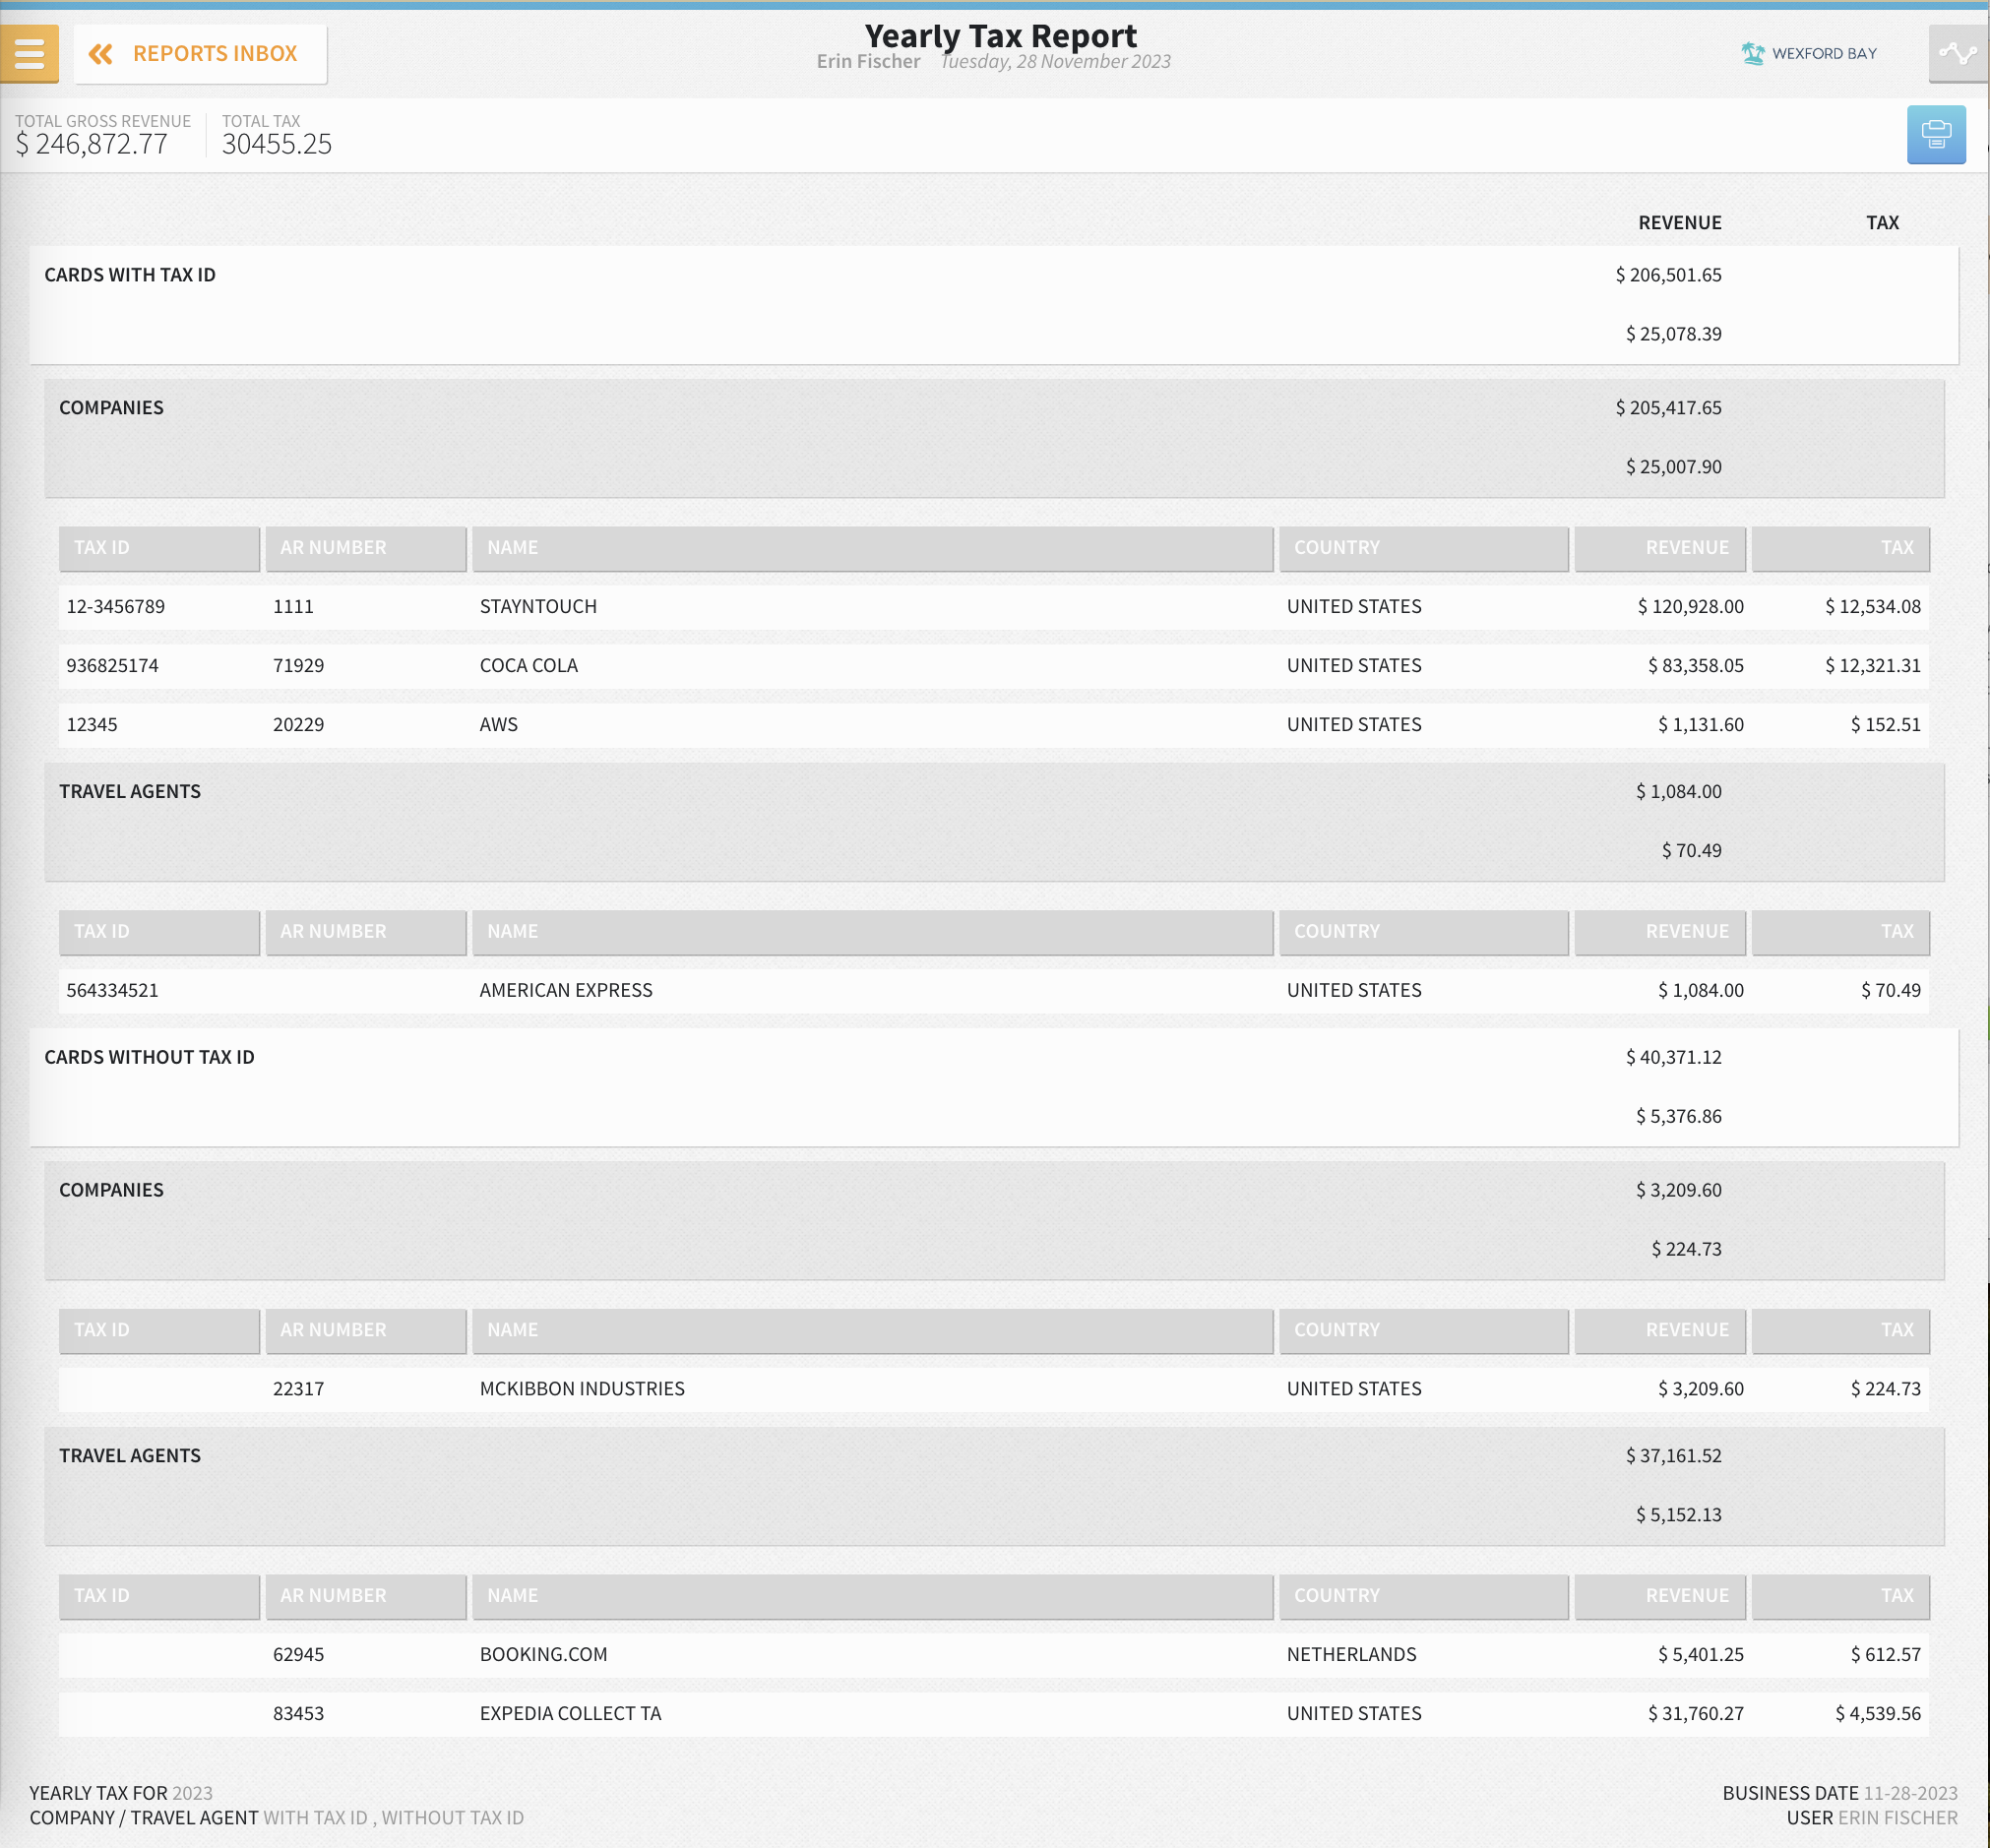Expand the Cards With Tax ID section
The width and height of the screenshot is (1990, 1848).
point(130,275)
